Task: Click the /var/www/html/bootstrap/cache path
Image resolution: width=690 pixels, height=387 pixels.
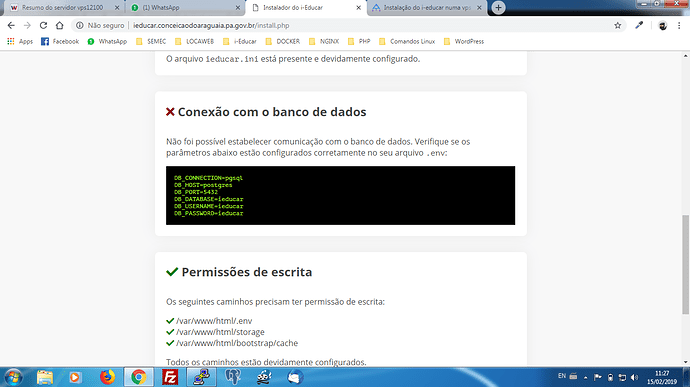Action: point(237,343)
